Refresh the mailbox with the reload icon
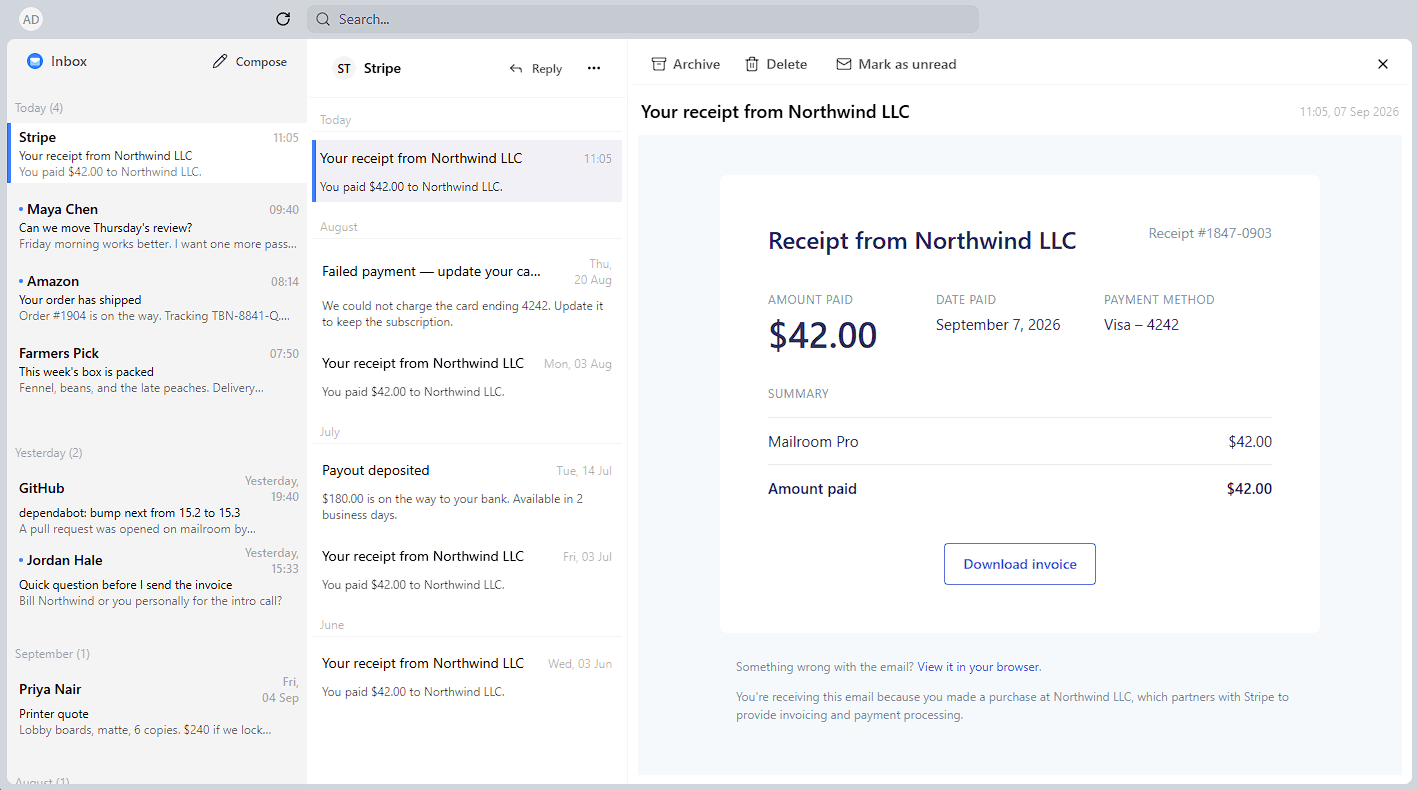 pyautogui.click(x=283, y=19)
